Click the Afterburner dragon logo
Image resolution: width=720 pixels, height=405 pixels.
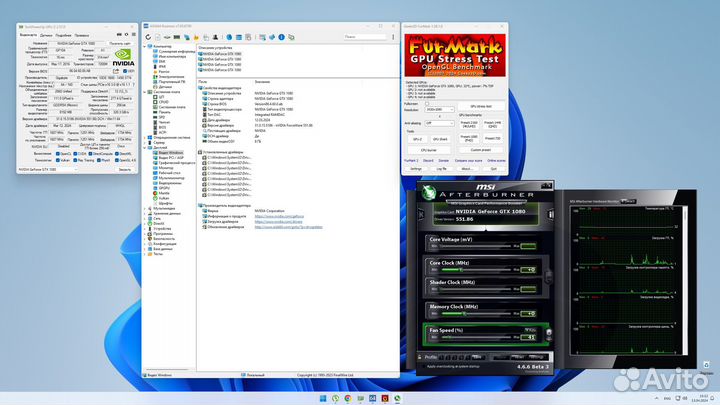(429, 192)
